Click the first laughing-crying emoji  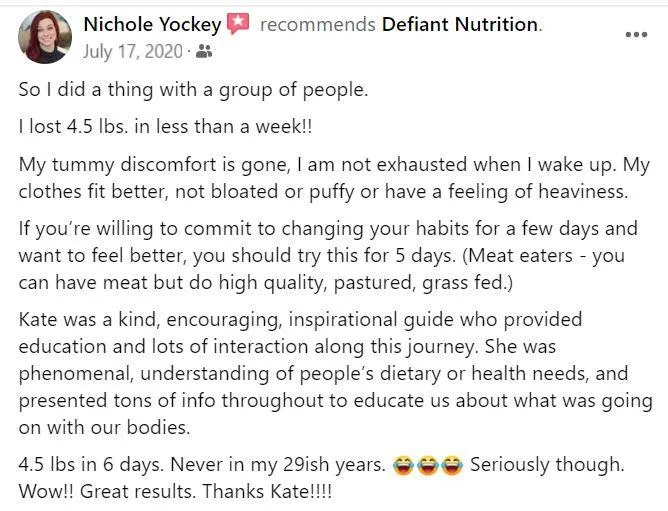(404, 465)
